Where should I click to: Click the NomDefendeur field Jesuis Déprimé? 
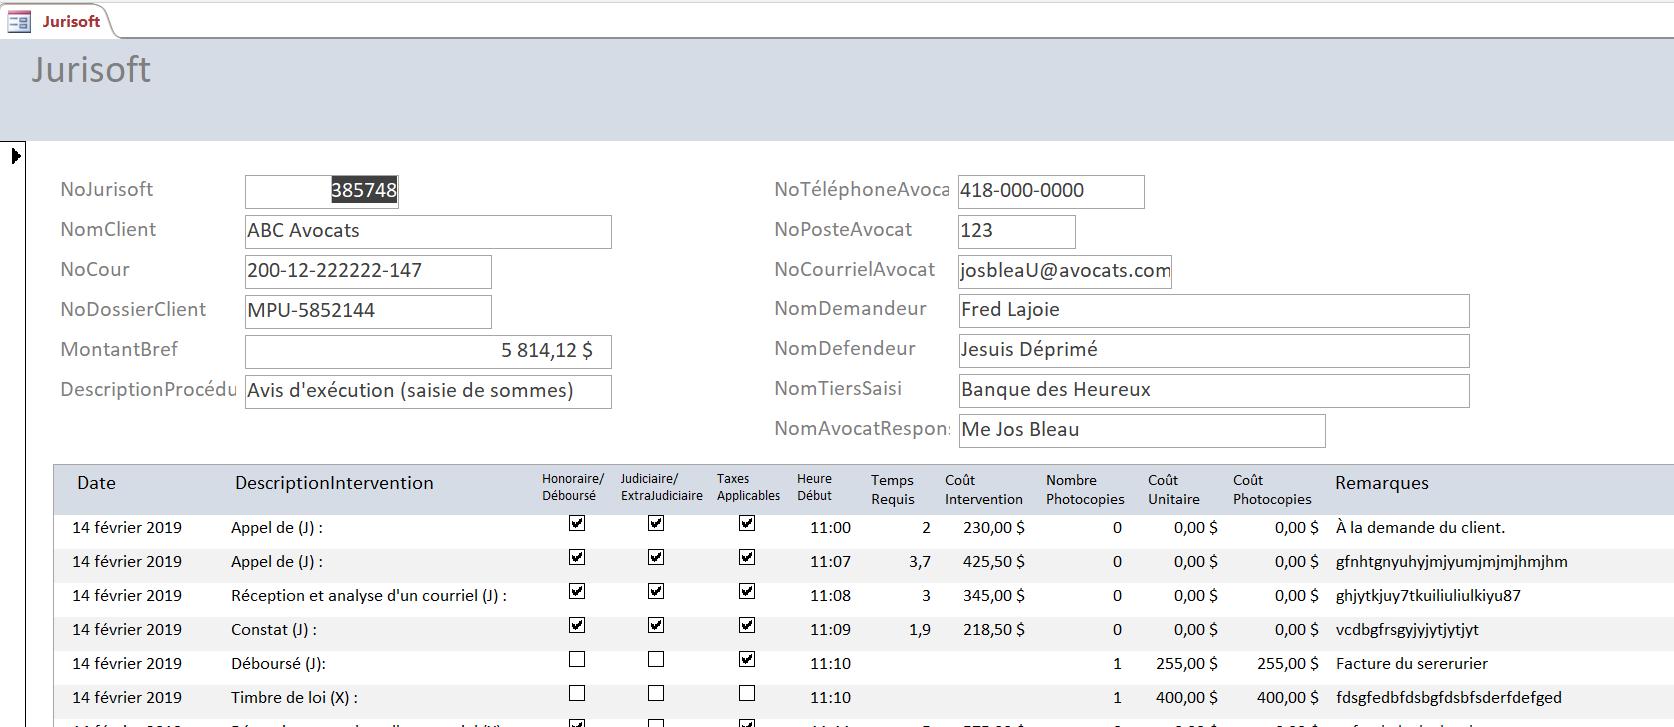1214,350
